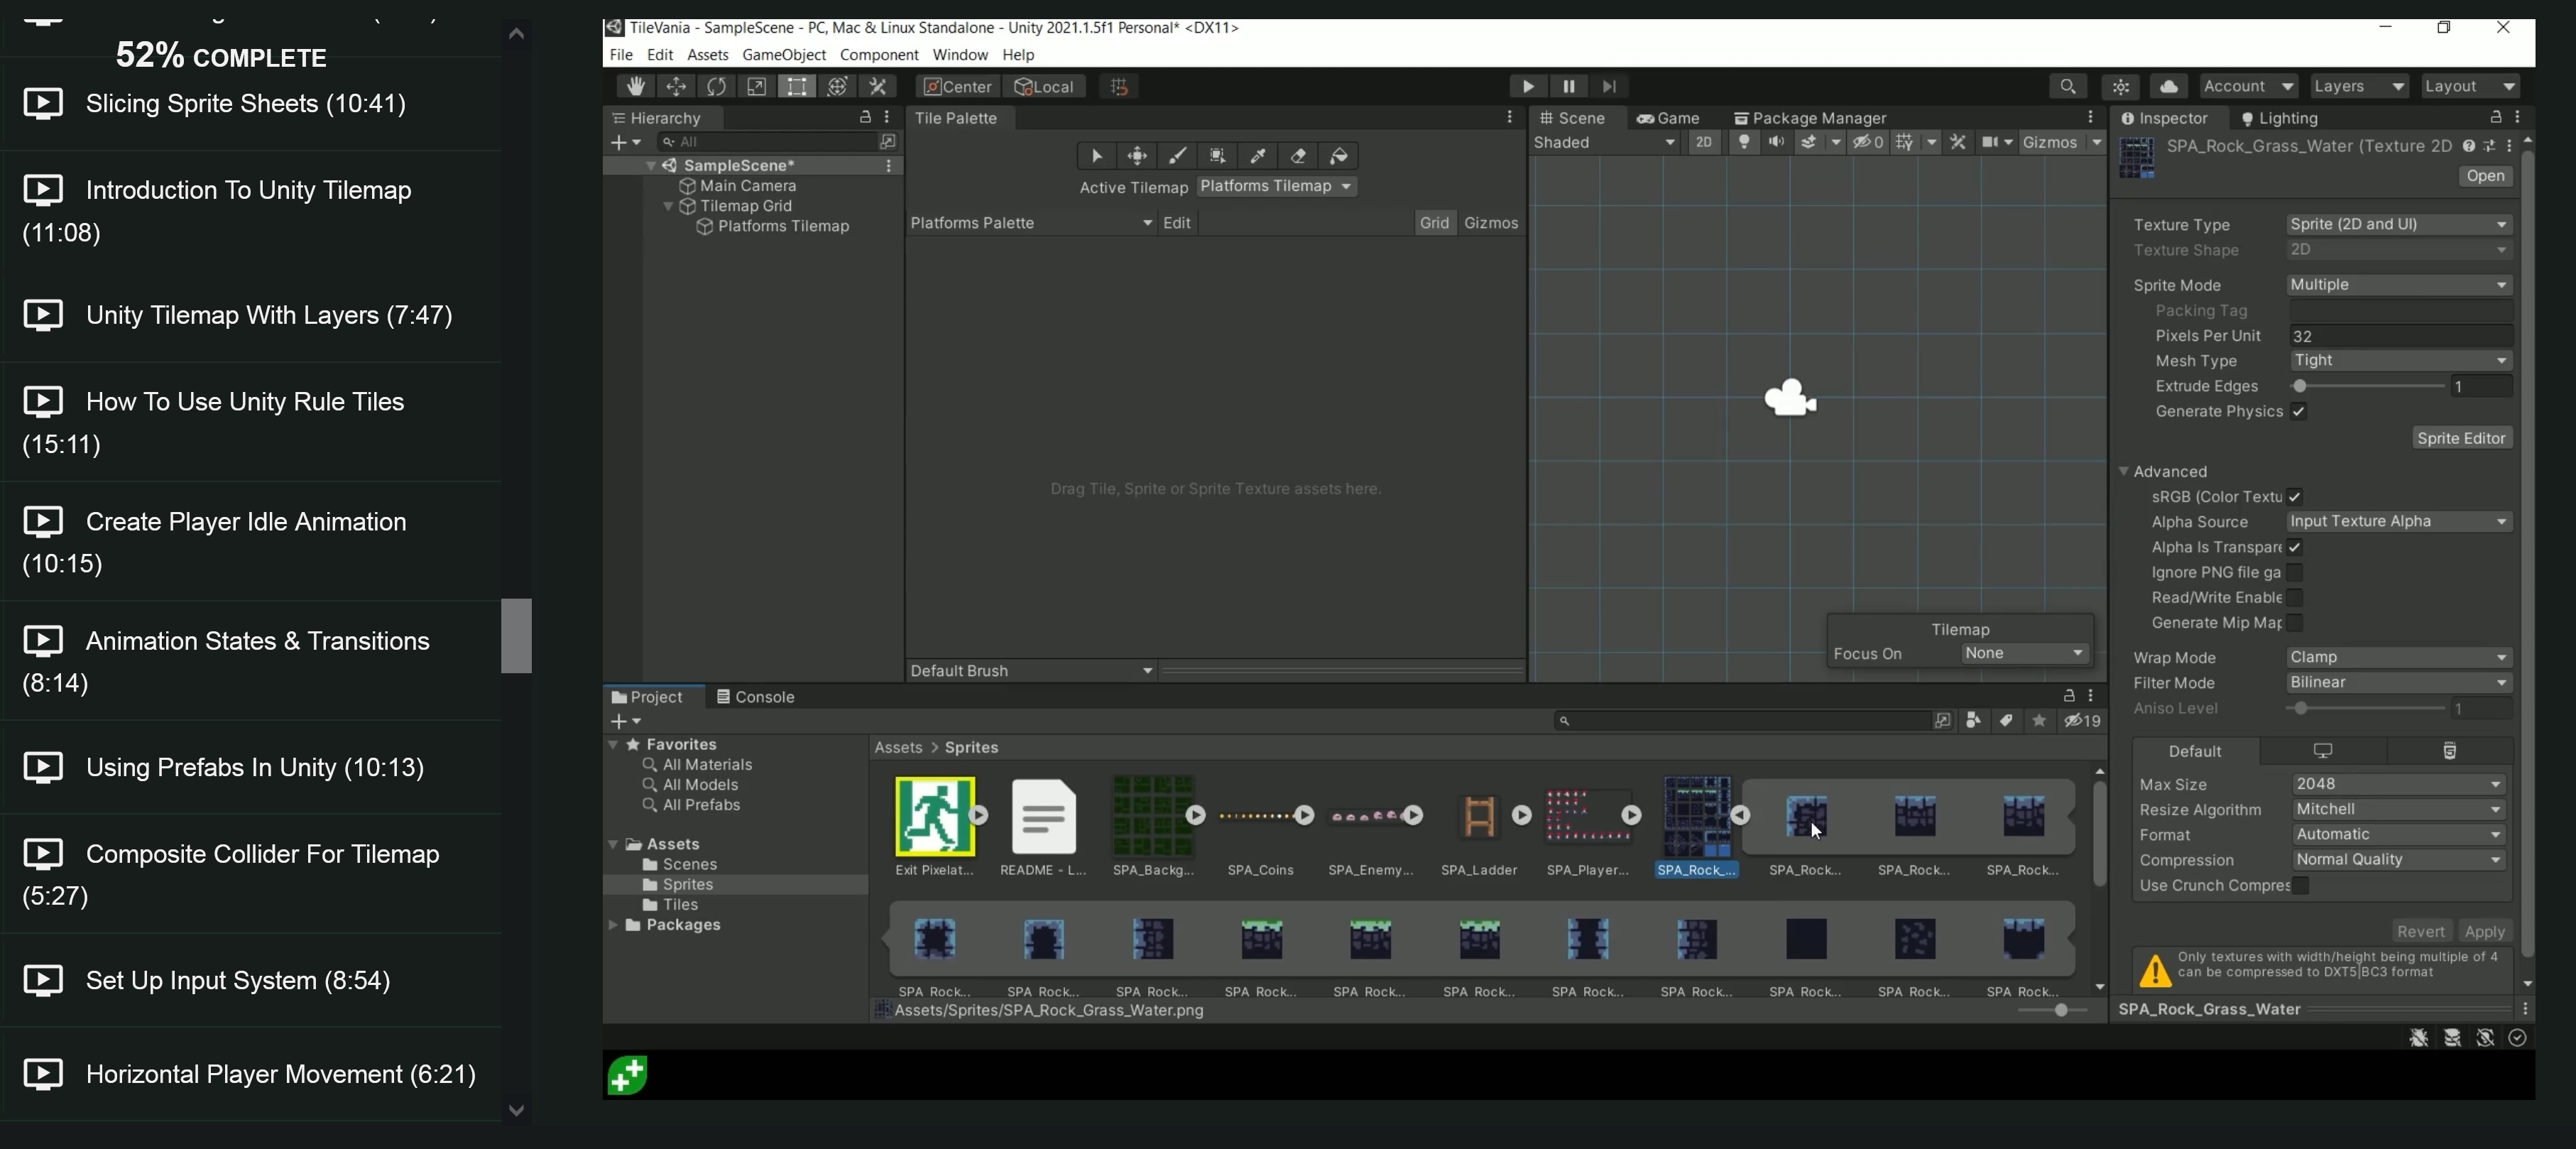The height and width of the screenshot is (1149, 2576).
Task: Select the Eraser tool in the Tile Palette
Action: pyautogui.click(x=1297, y=156)
